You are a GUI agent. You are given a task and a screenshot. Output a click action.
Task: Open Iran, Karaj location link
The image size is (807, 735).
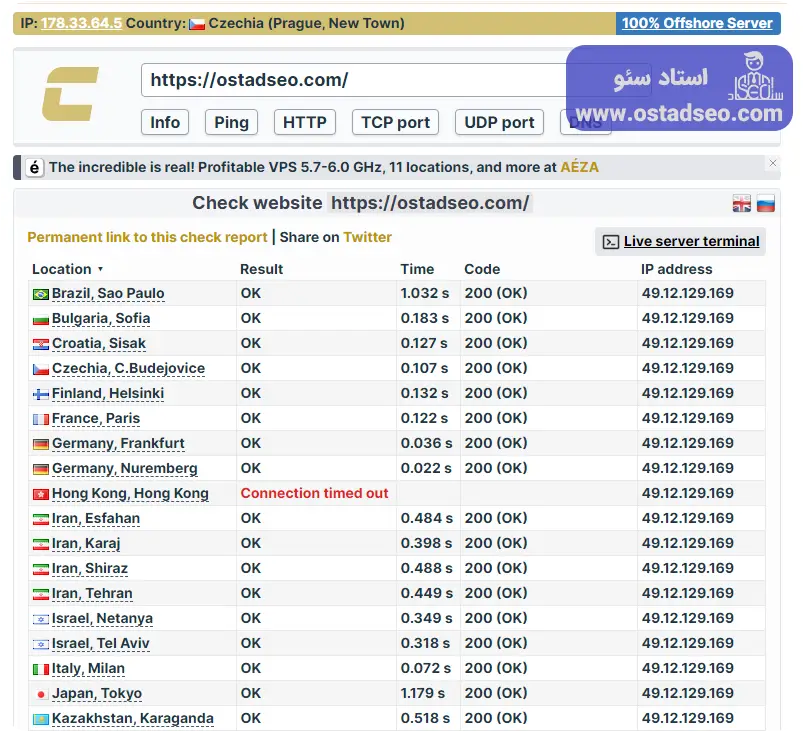[x=86, y=544]
